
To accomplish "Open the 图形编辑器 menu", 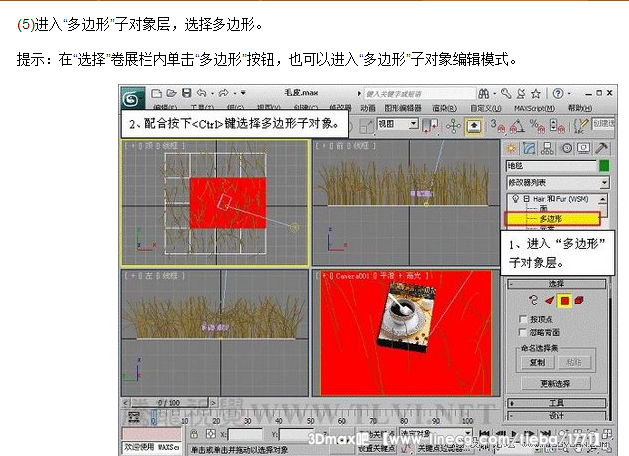I will tap(403, 108).
